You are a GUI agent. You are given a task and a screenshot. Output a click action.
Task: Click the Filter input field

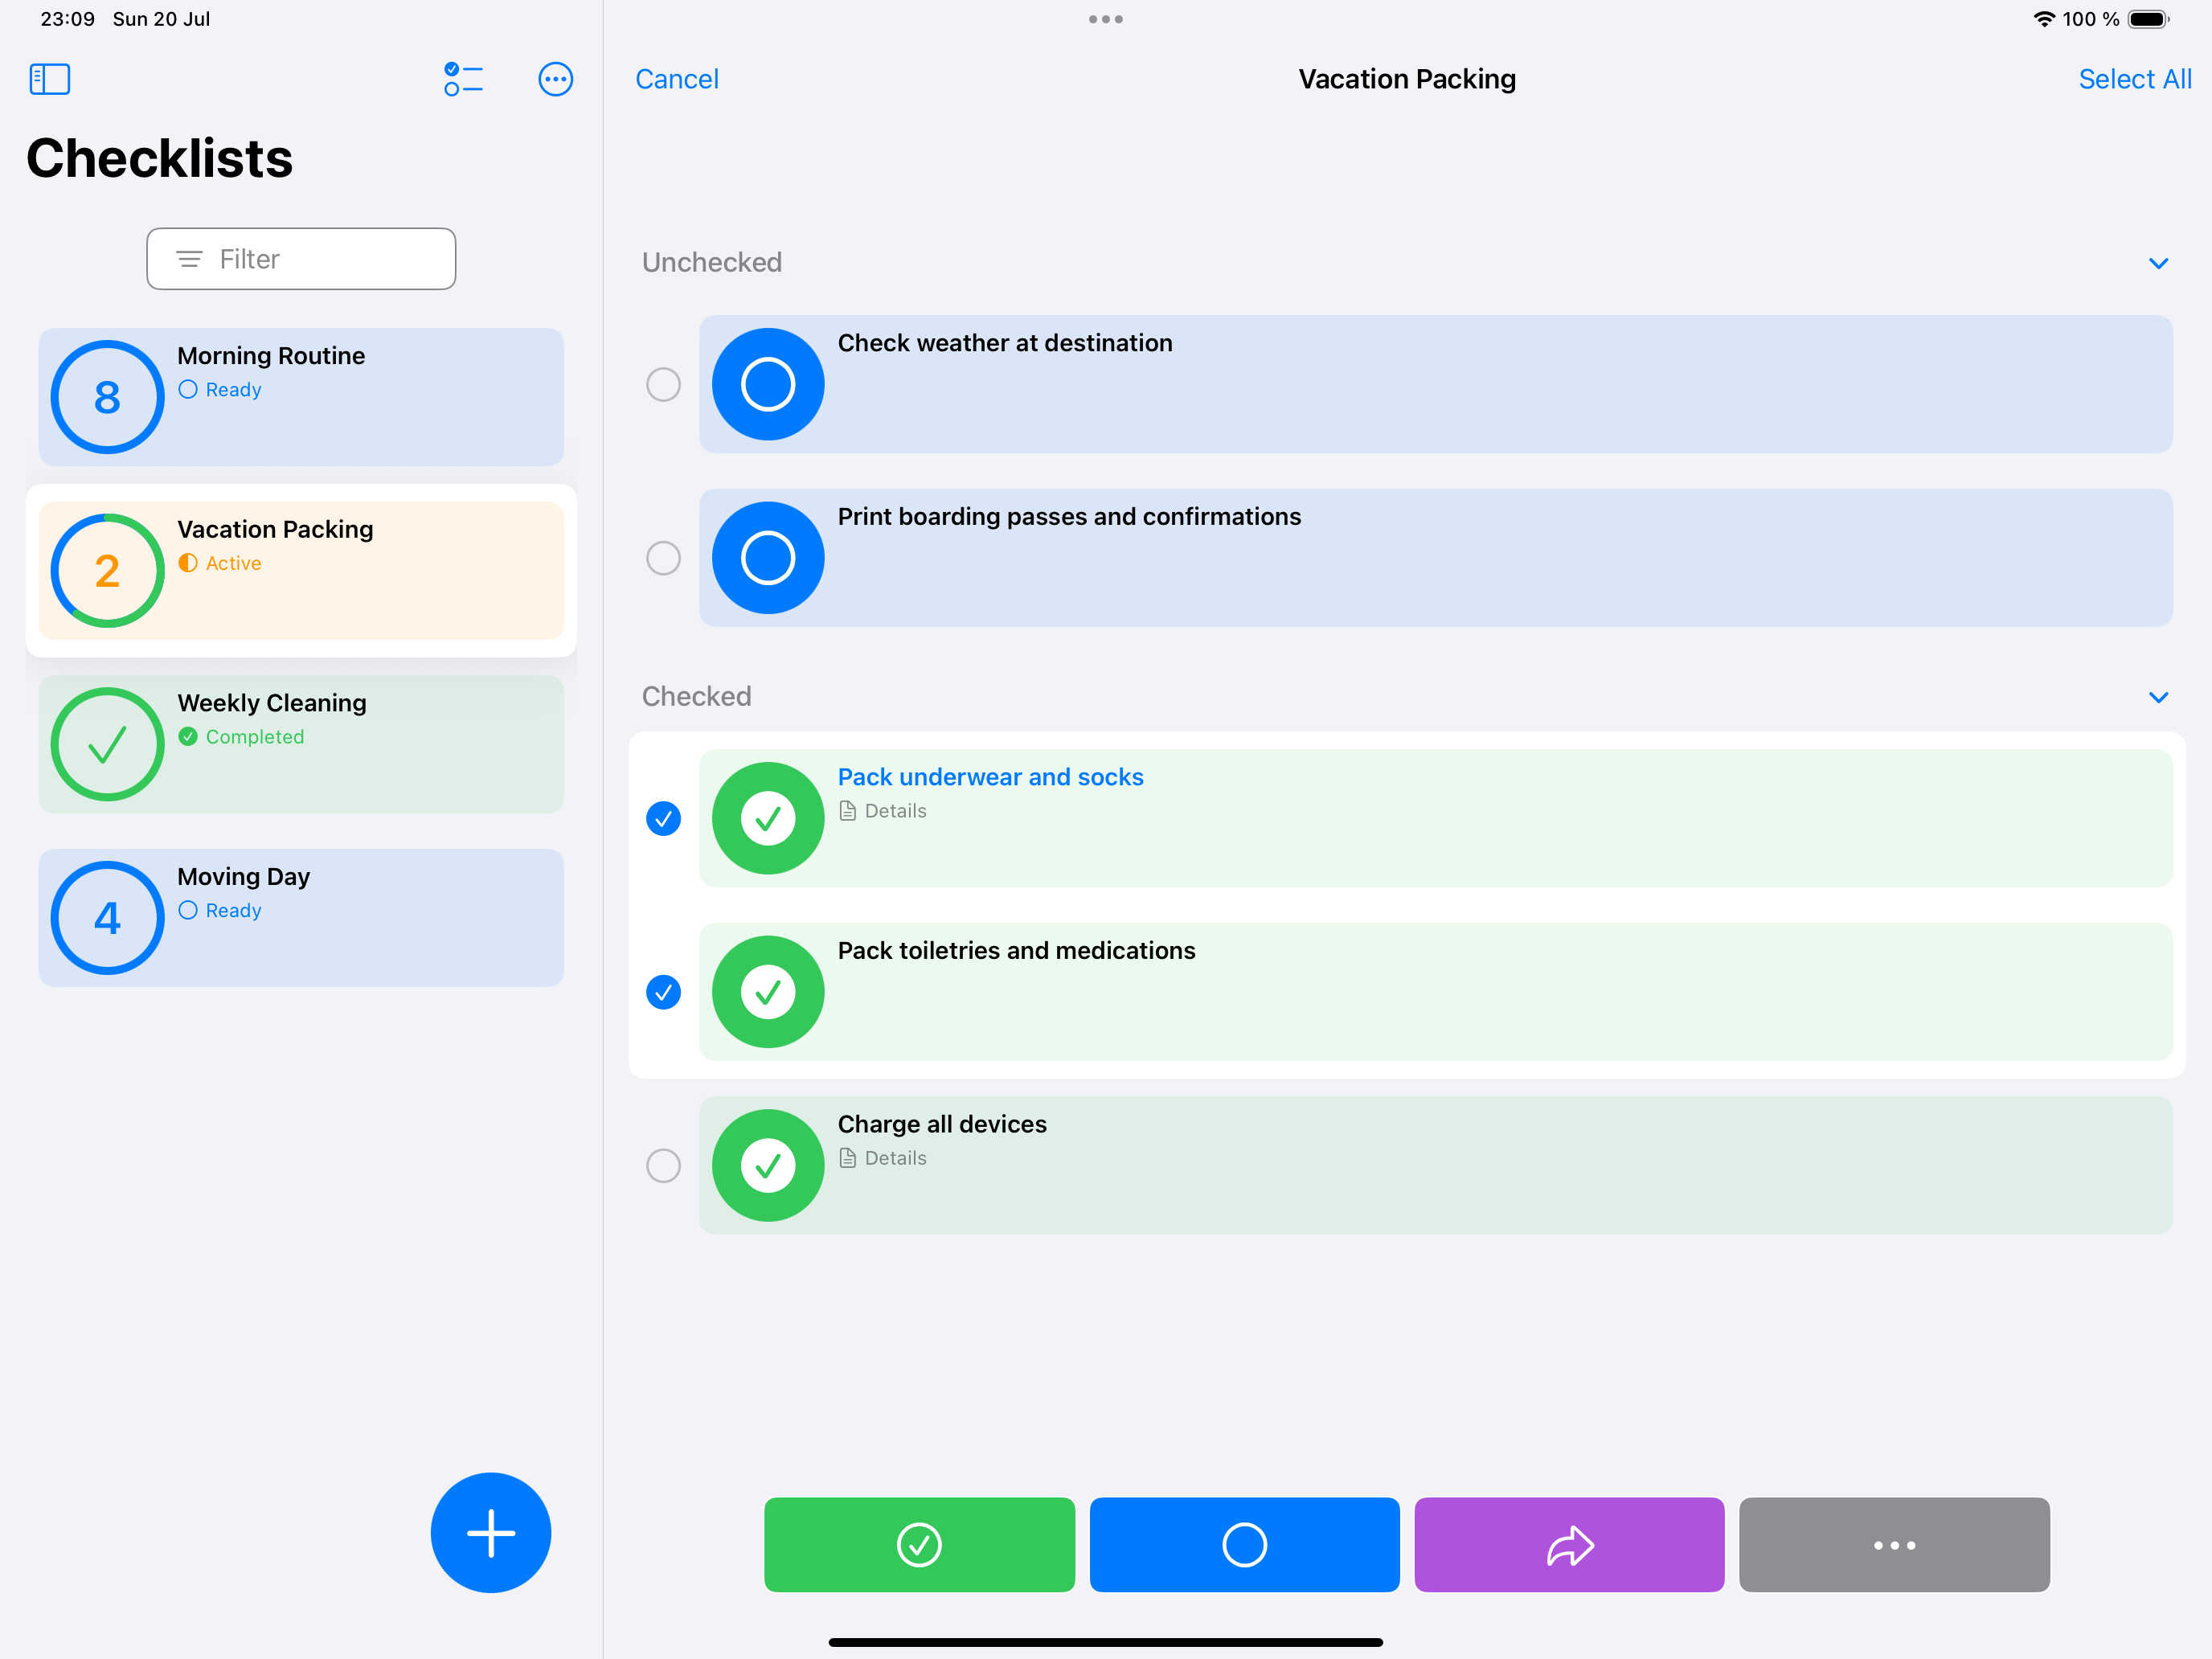pos(301,258)
